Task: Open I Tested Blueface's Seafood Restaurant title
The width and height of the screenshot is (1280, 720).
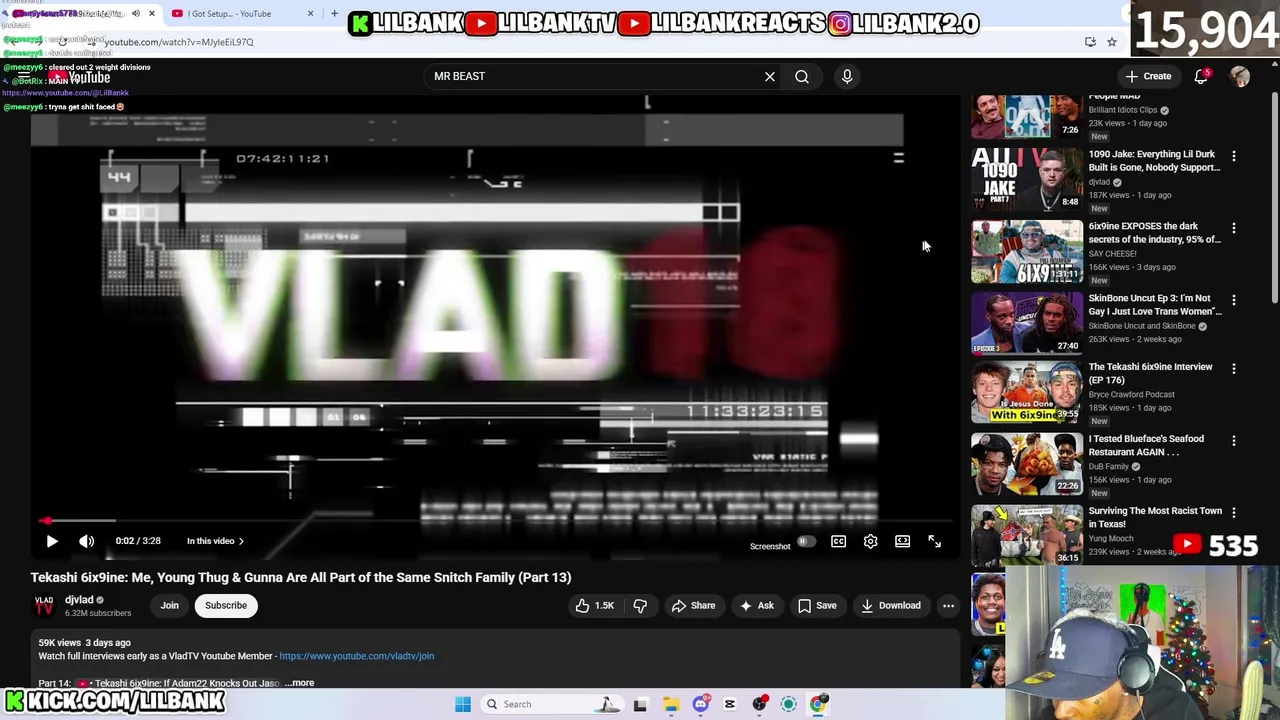Action: (1146, 445)
